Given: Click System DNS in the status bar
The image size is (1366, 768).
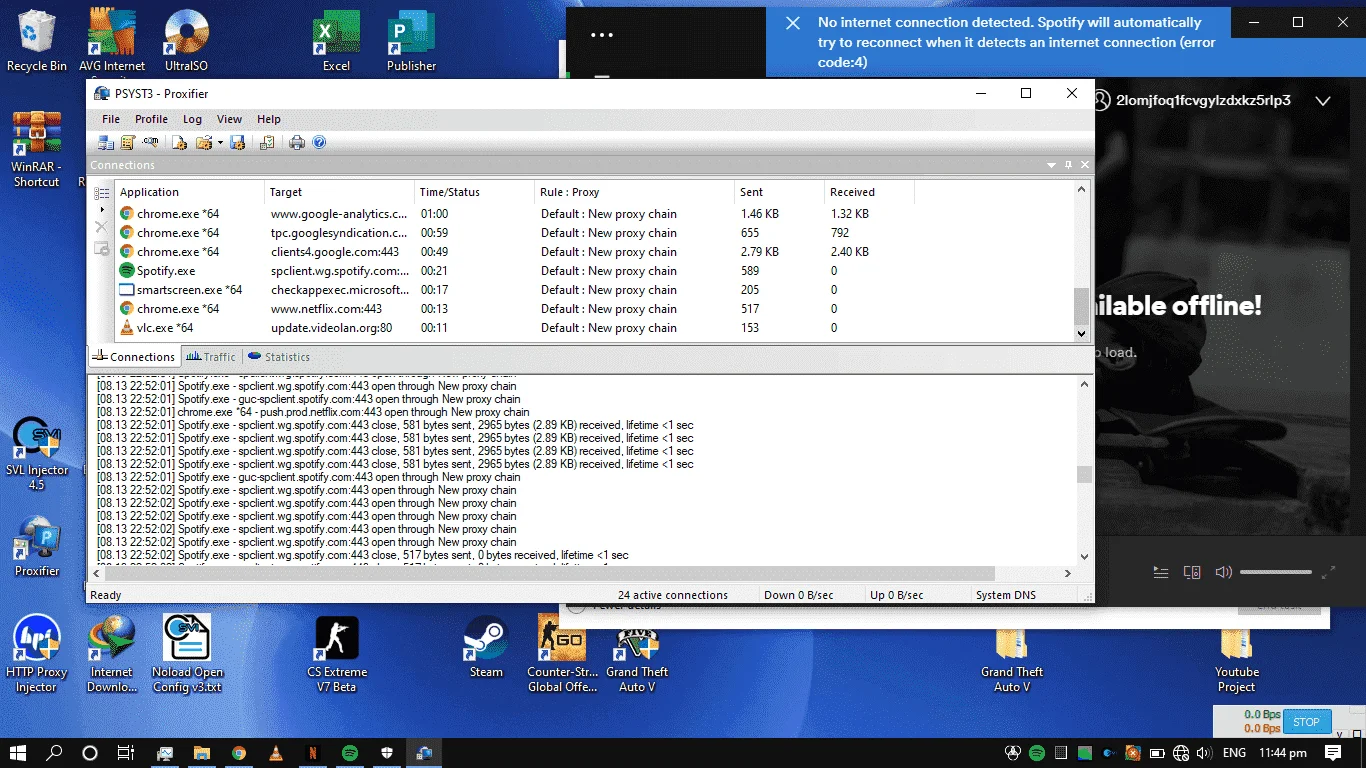Looking at the screenshot, I should (1005, 595).
